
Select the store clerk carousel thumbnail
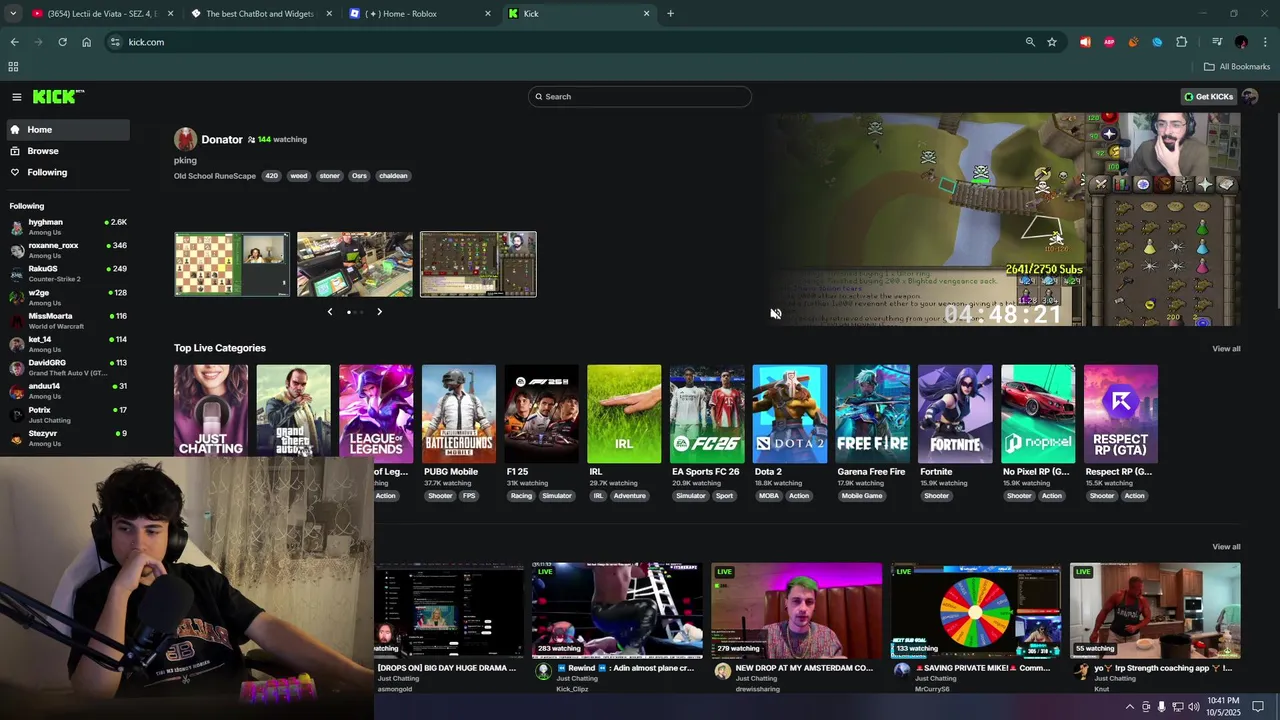pyautogui.click(x=355, y=264)
